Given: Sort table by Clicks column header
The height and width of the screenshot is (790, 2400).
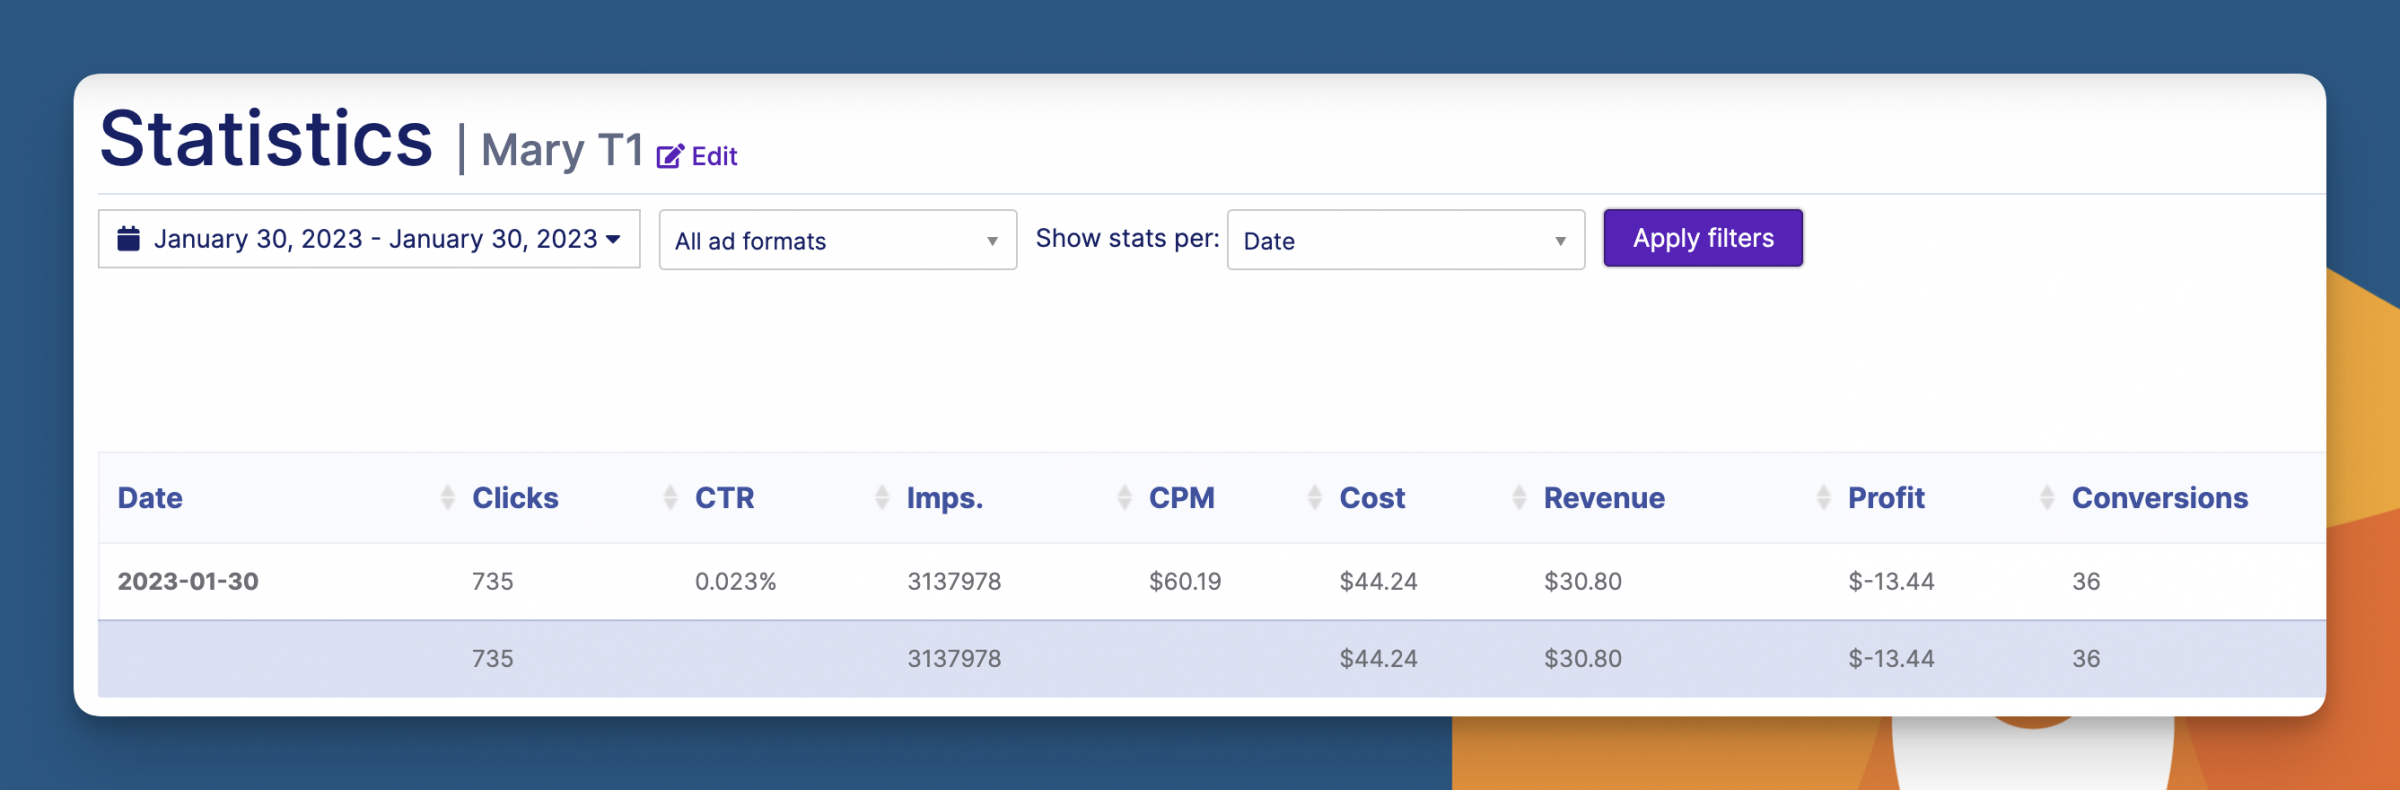Looking at the screenshot, I should pyautogui.click(x=515, y=498).
